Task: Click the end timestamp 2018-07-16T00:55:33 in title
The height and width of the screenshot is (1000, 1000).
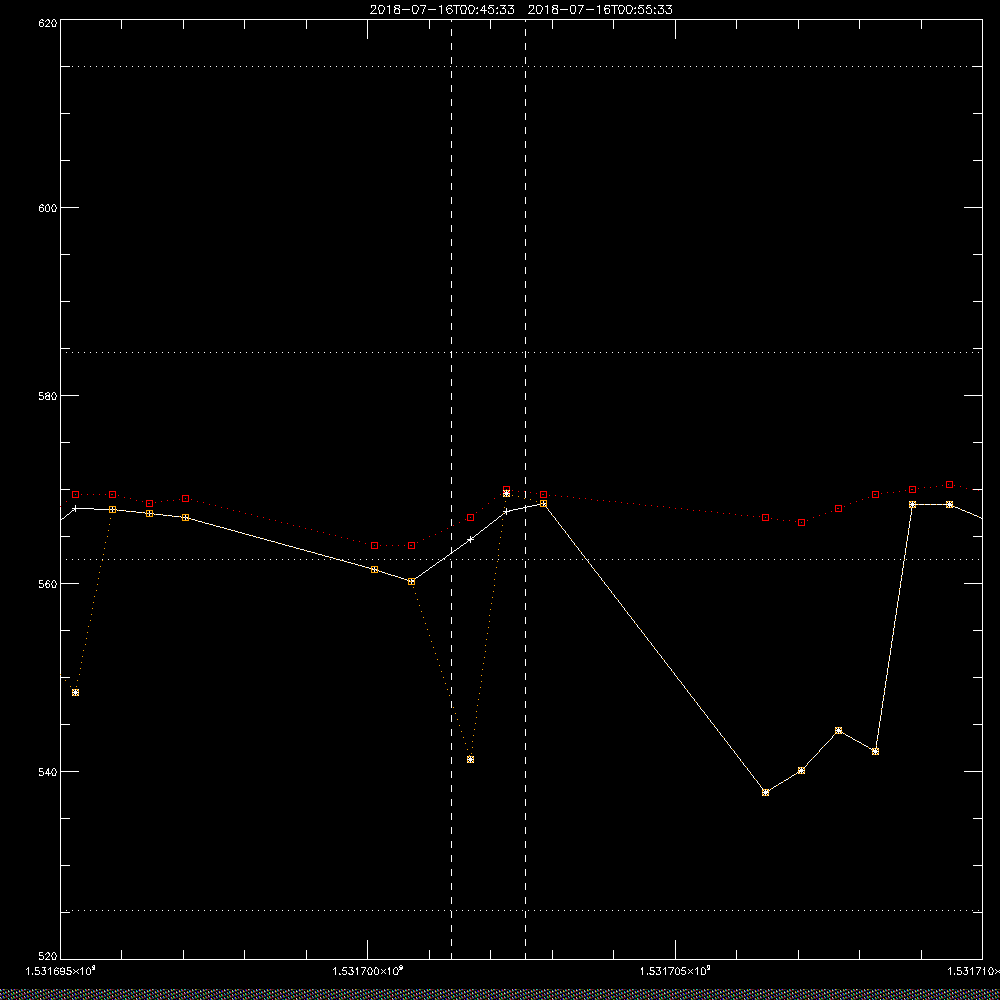Action: 600,10
